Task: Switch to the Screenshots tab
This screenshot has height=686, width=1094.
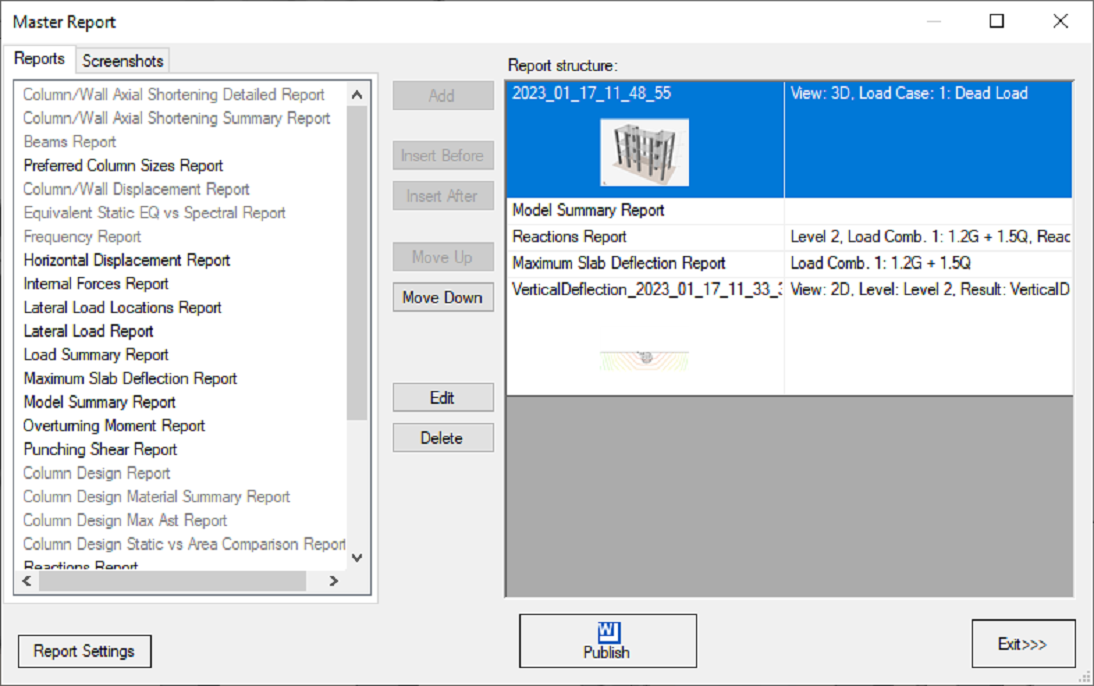Action: [x=123, y=61]
